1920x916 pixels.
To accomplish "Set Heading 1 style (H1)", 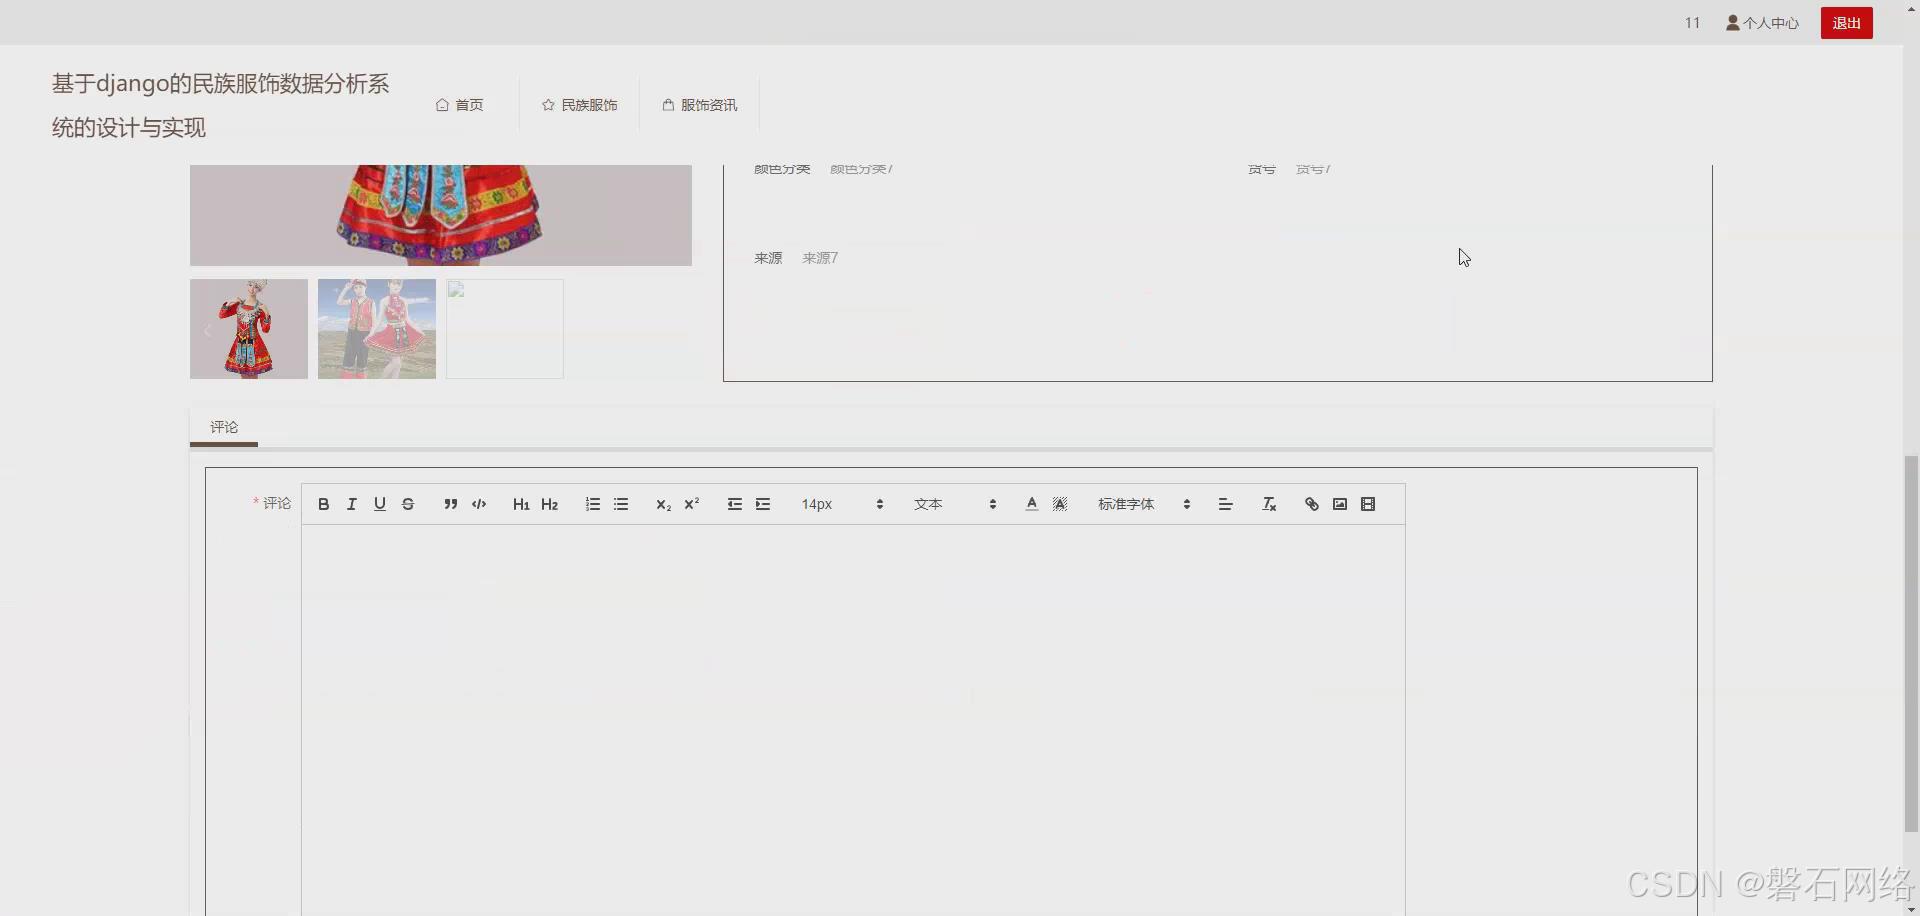I will (521, 504).
